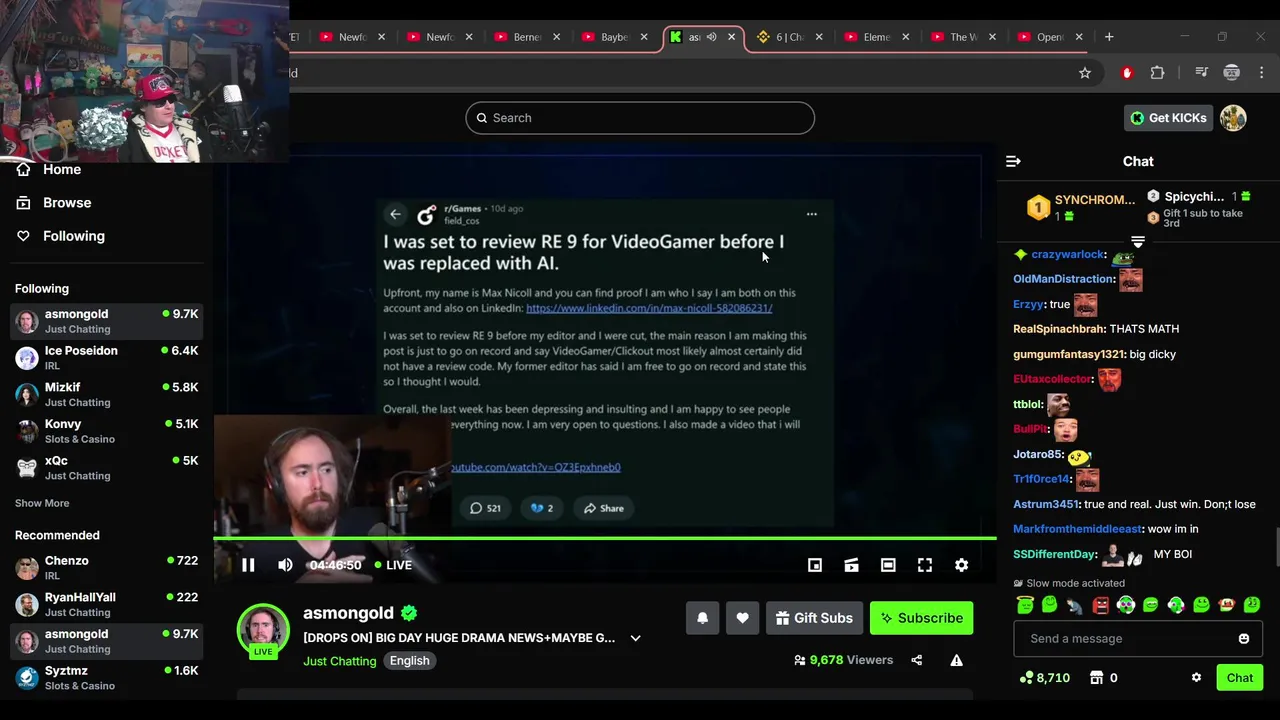Click the clip creation icon in player

pyautogui.click(x=851, y=565)
